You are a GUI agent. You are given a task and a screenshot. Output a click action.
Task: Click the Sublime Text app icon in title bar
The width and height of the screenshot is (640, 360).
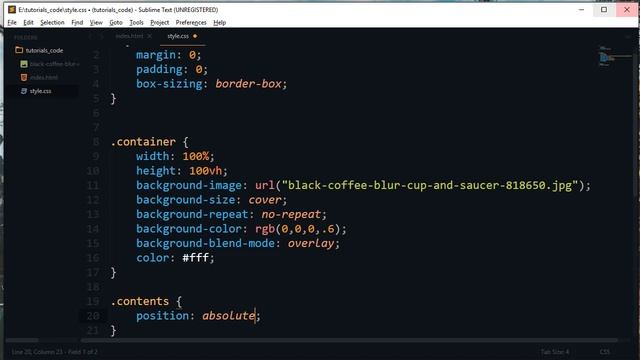click(12, 9)
